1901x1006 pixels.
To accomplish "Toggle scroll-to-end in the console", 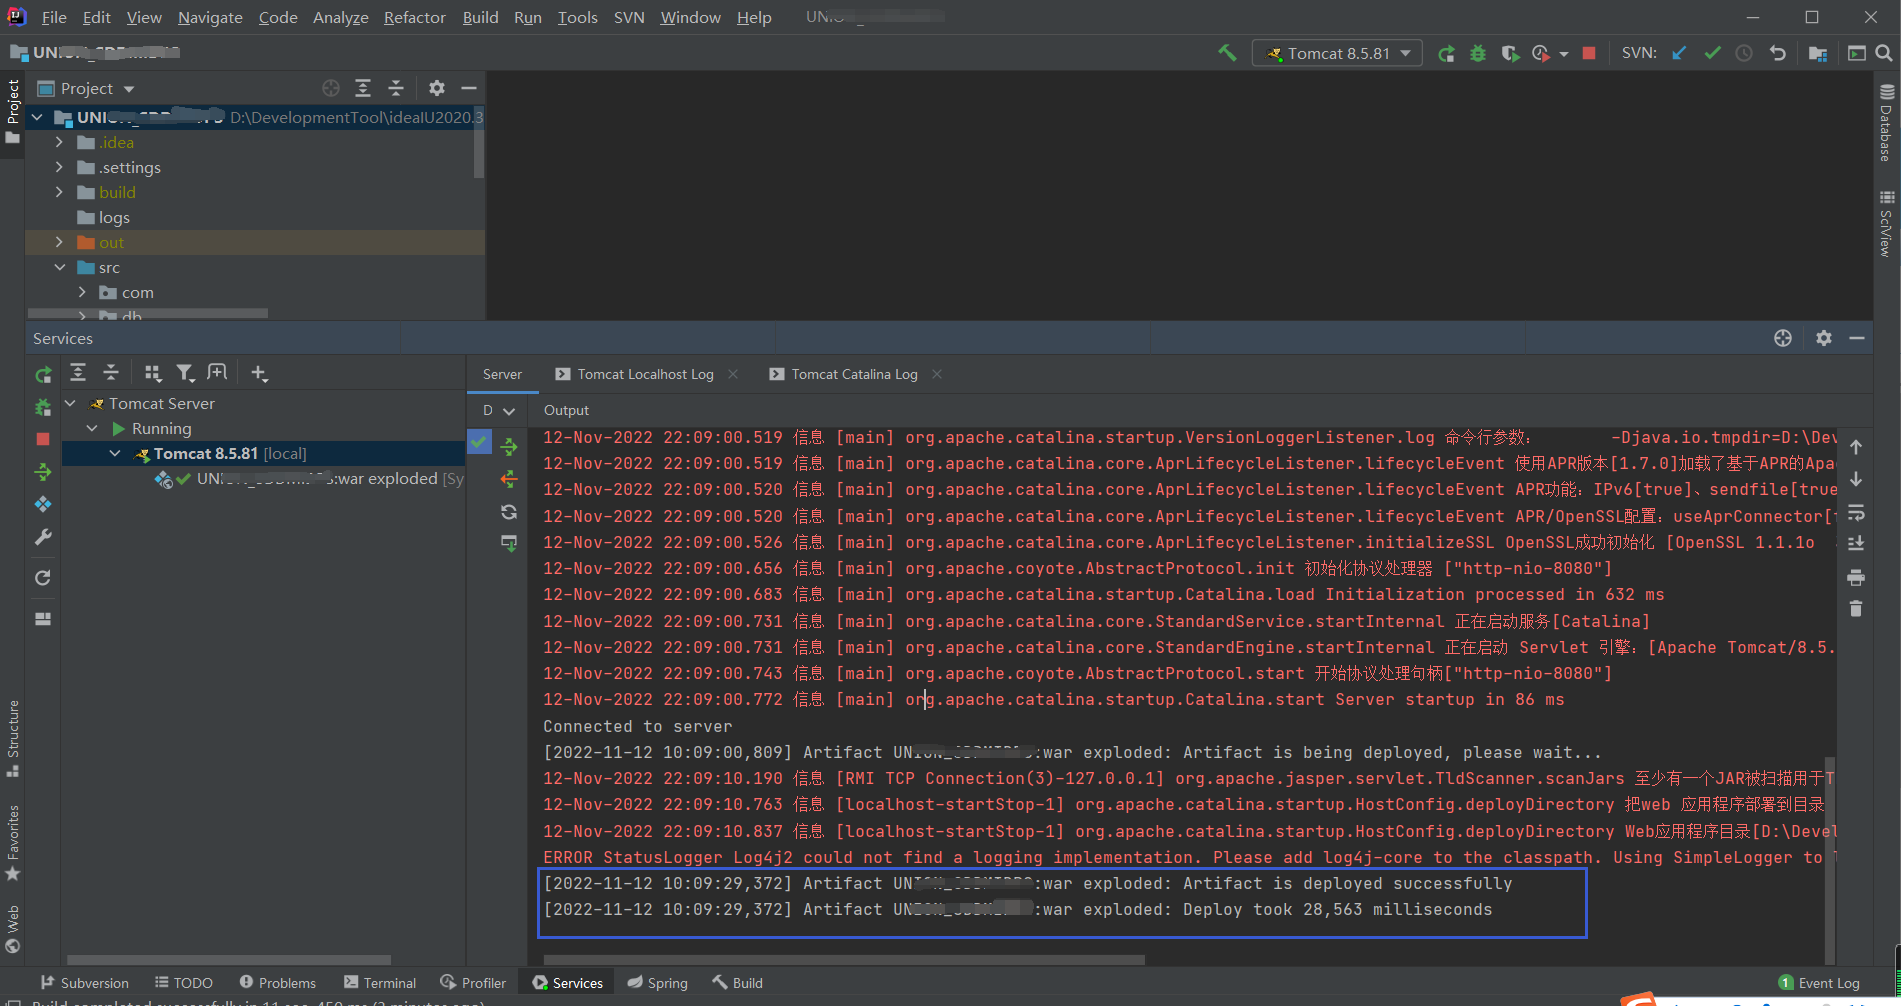I will coord(1856,544).
